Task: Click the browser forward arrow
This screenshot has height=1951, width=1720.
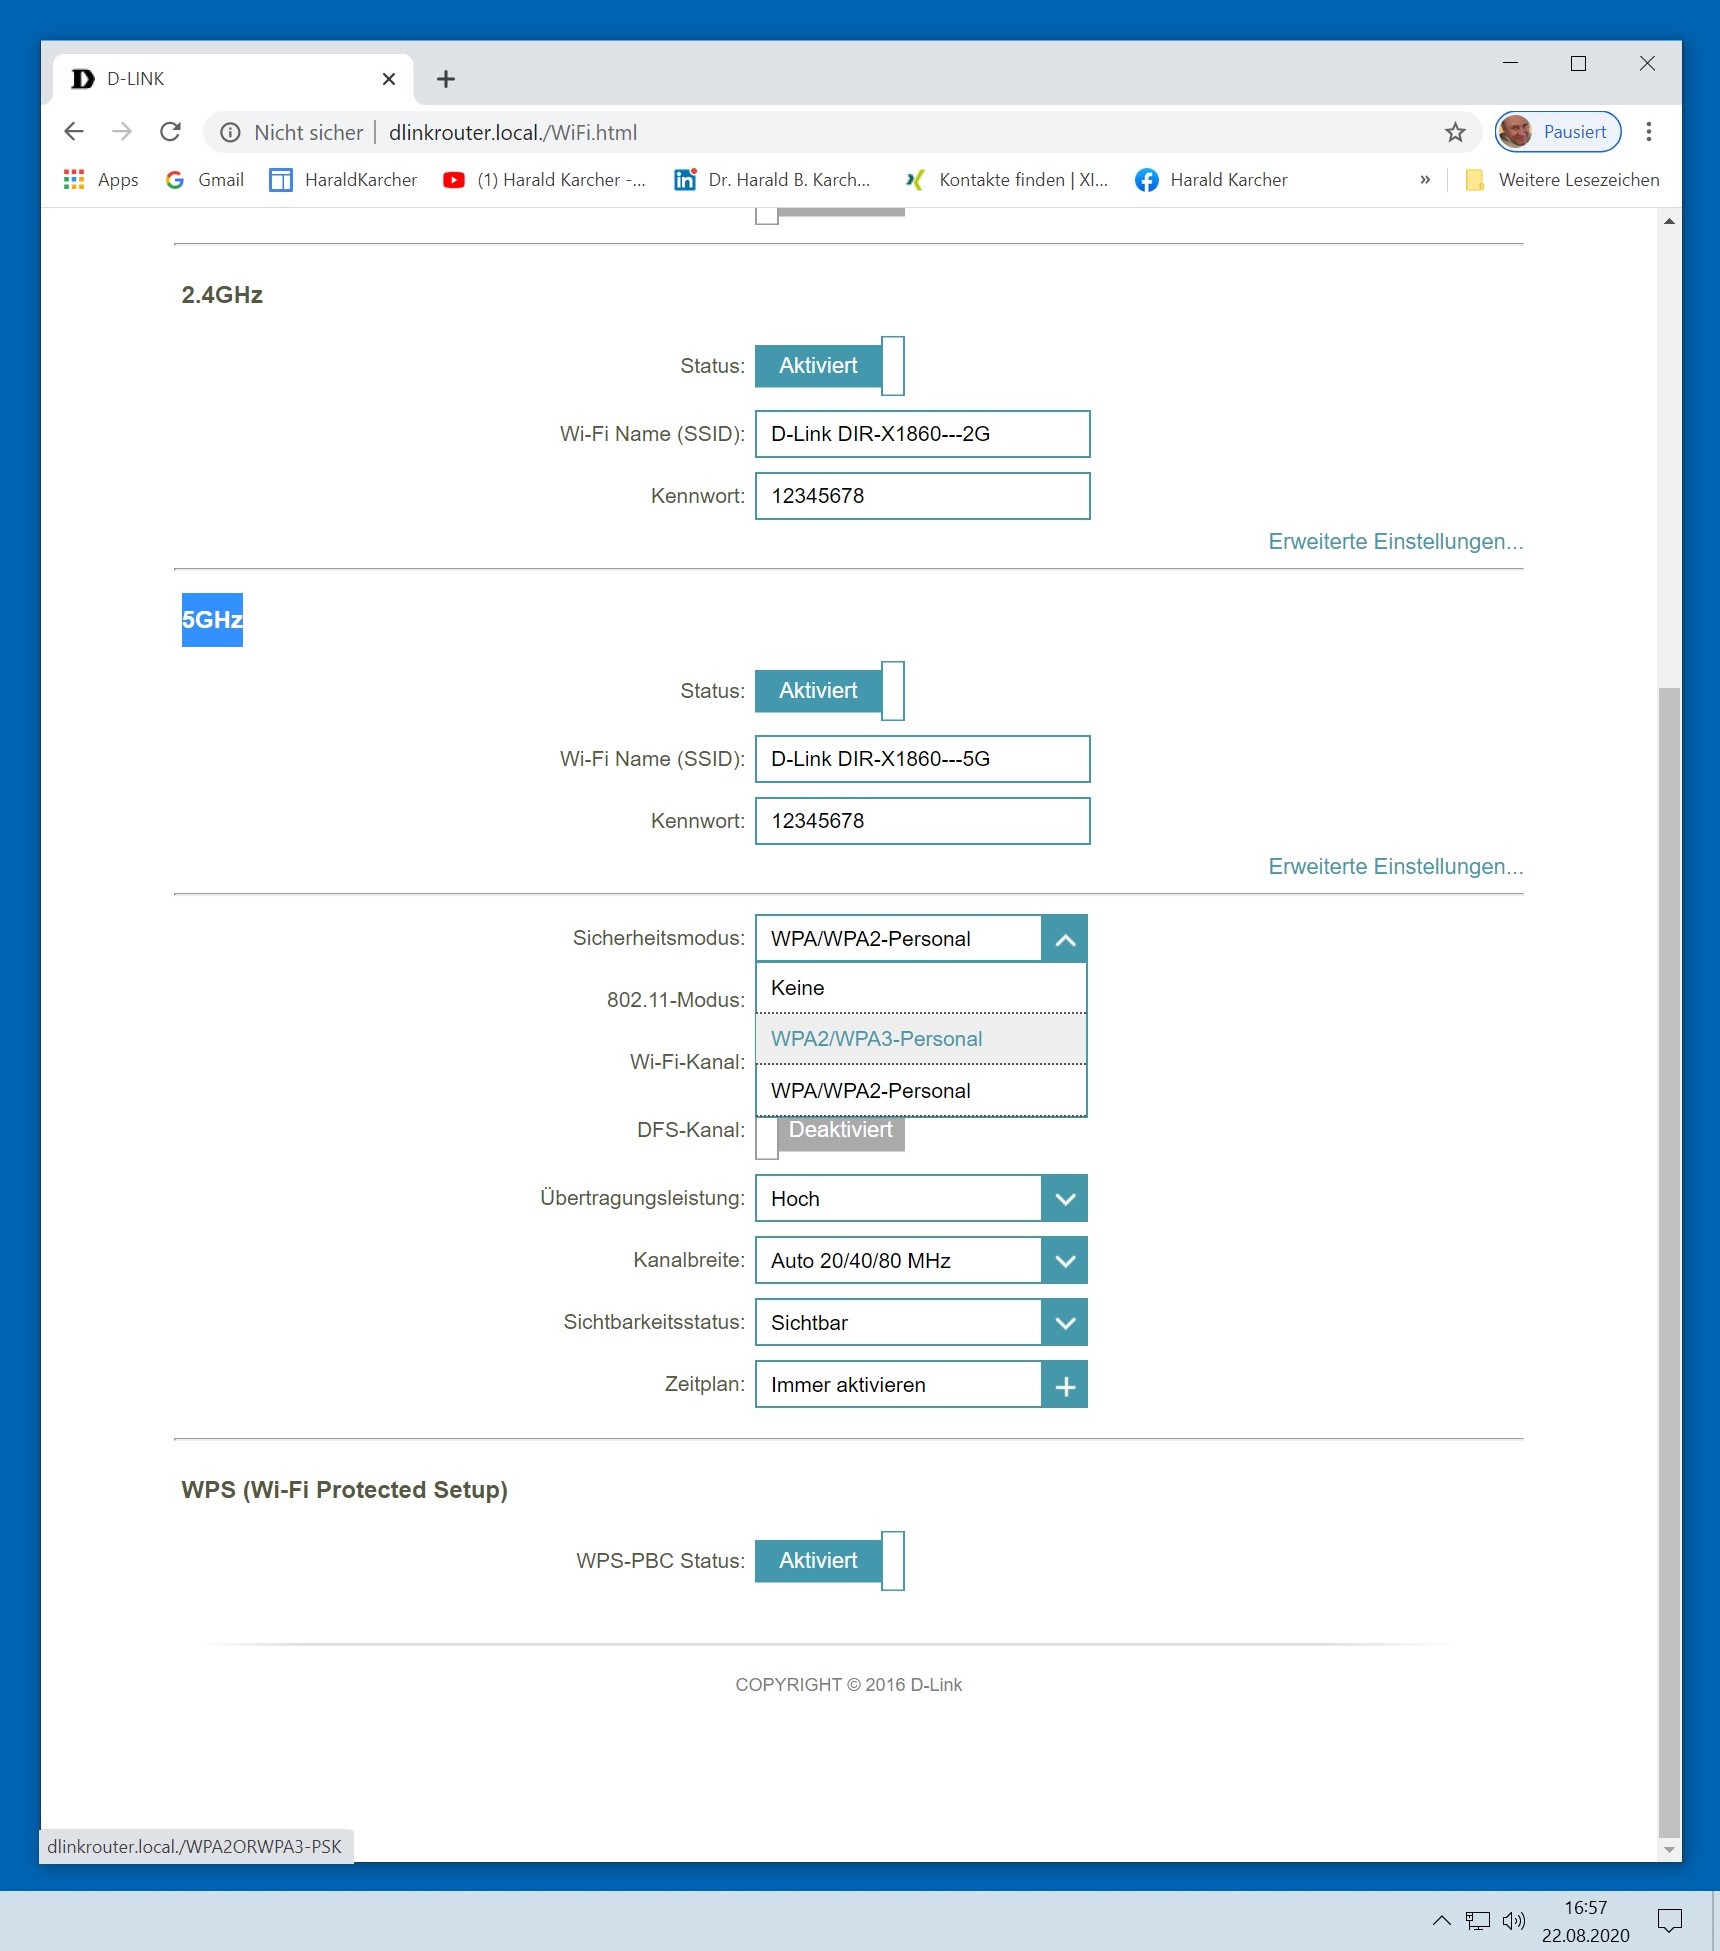Action: click(122, 132)
